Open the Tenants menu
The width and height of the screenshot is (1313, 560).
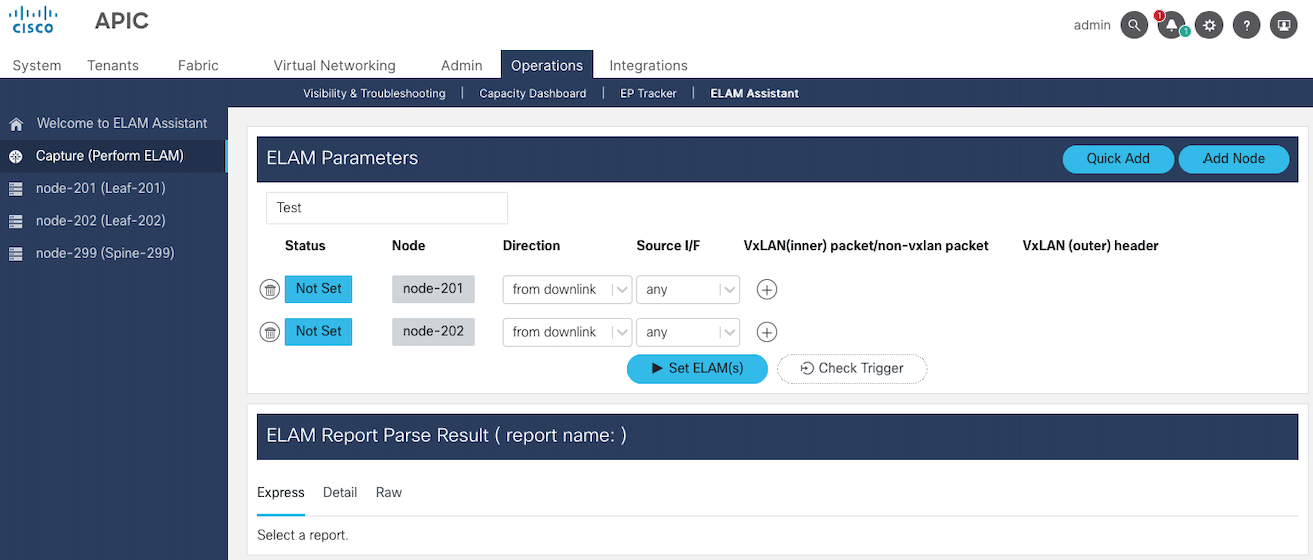pyautogui.click(x=113, y=65)
